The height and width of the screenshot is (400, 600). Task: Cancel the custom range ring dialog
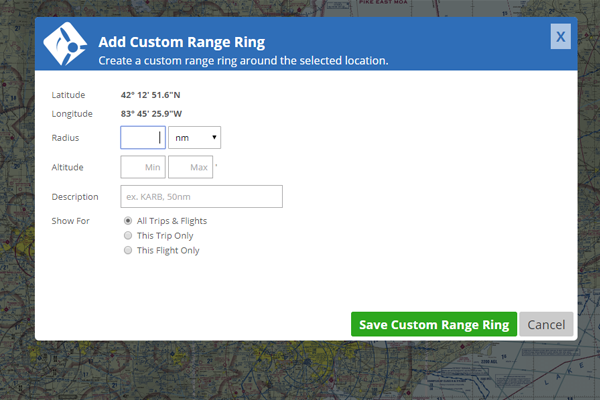(546, 325)
